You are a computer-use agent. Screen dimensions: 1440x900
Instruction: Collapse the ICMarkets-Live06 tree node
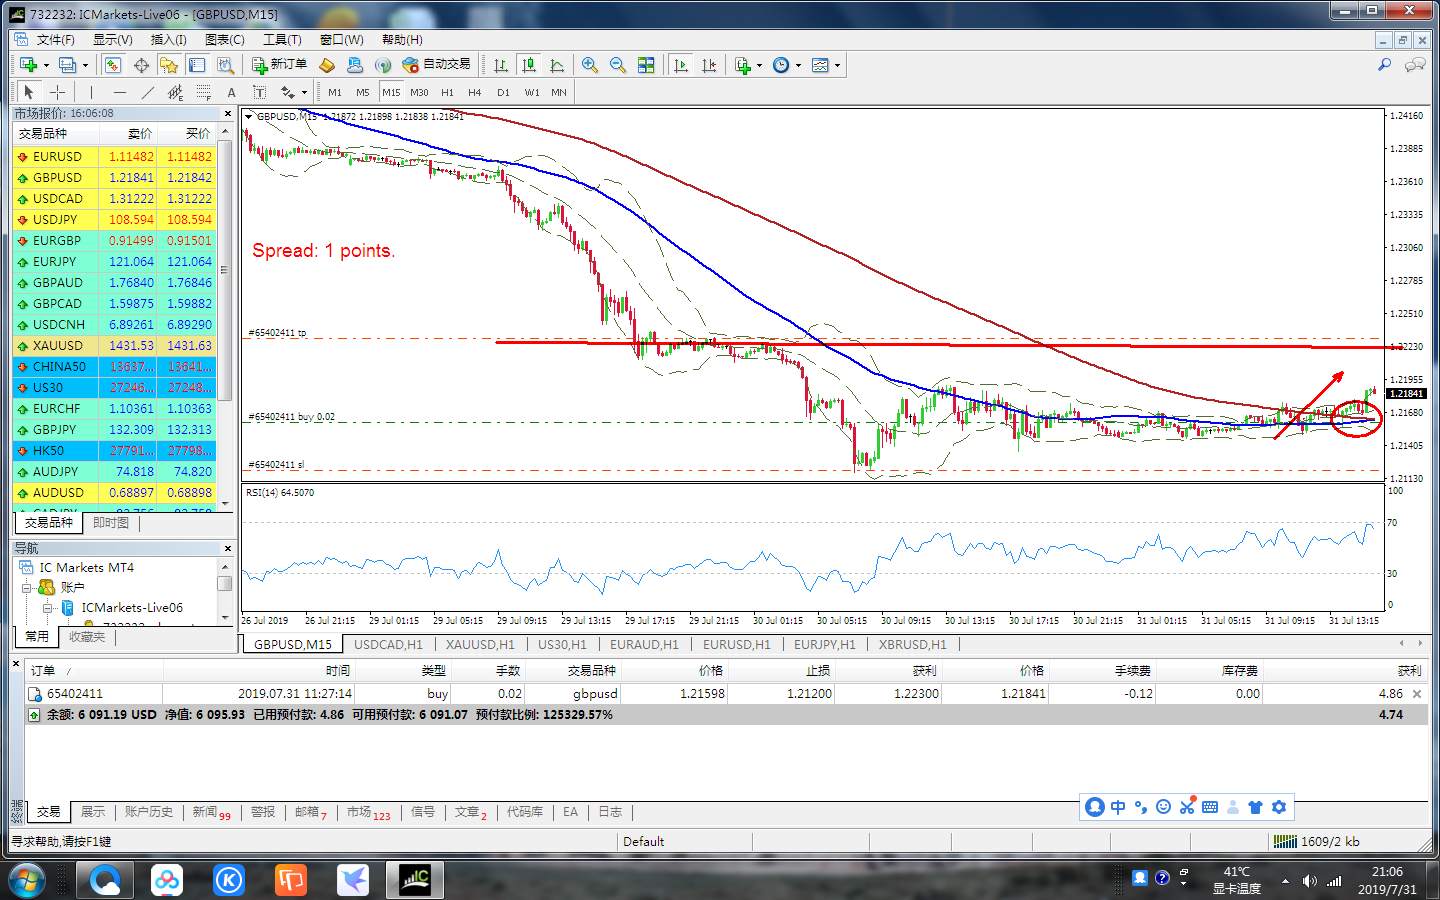[47, 607]
